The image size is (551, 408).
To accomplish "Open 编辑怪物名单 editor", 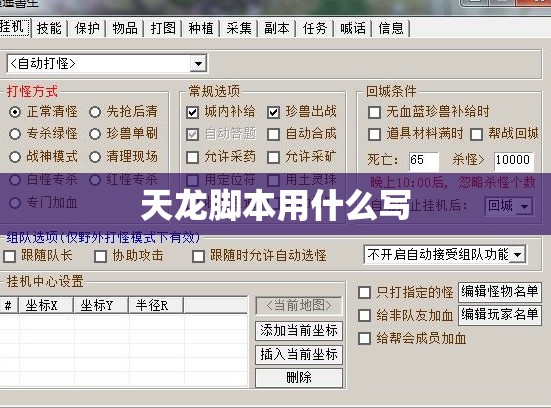I will [x=500, y=292].
